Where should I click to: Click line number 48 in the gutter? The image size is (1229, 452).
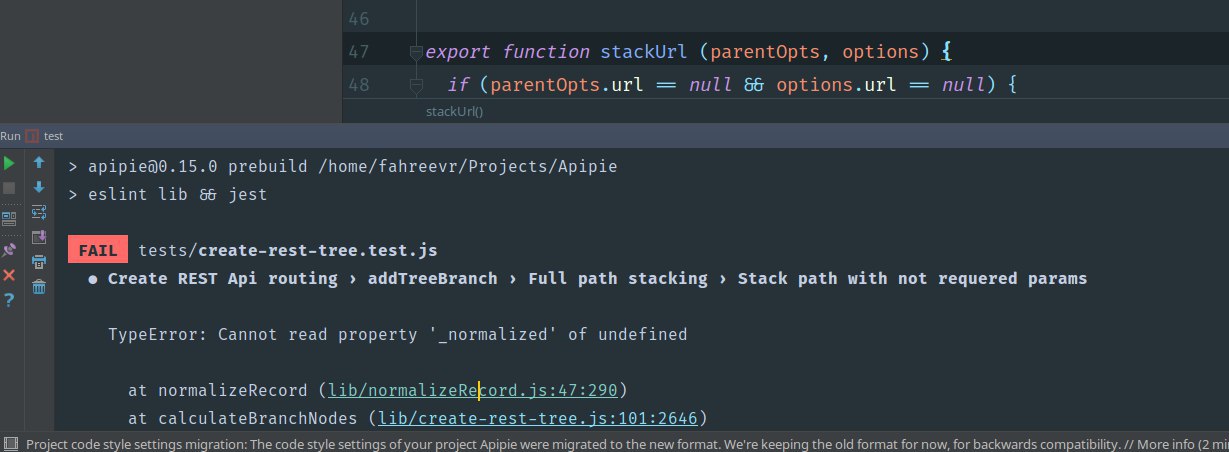(x=357, y=86)
